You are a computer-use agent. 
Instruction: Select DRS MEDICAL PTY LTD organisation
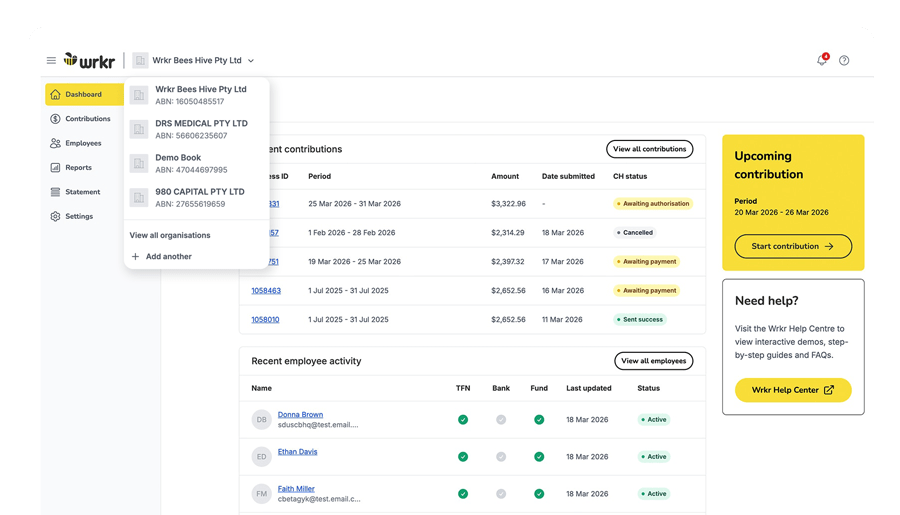click(200, 129)
